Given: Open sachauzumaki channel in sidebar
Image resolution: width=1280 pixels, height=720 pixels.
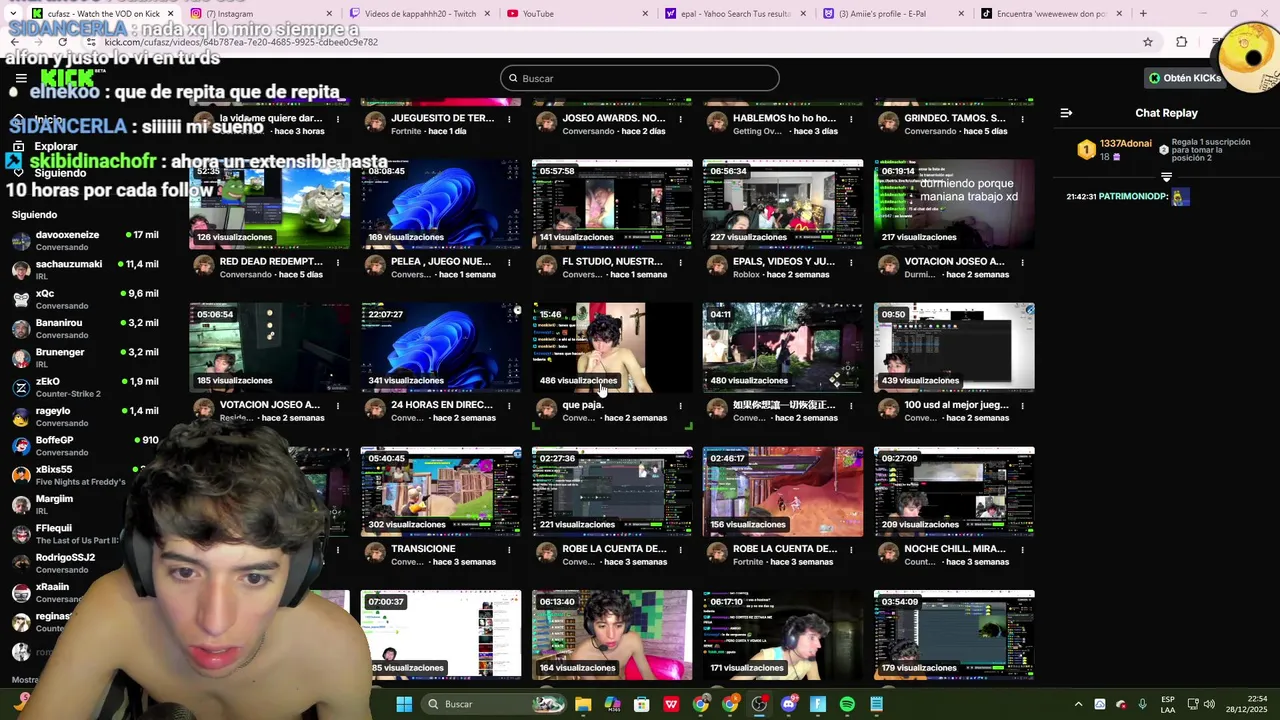Looking at the screenshot, I should click(x=85, y=270).
